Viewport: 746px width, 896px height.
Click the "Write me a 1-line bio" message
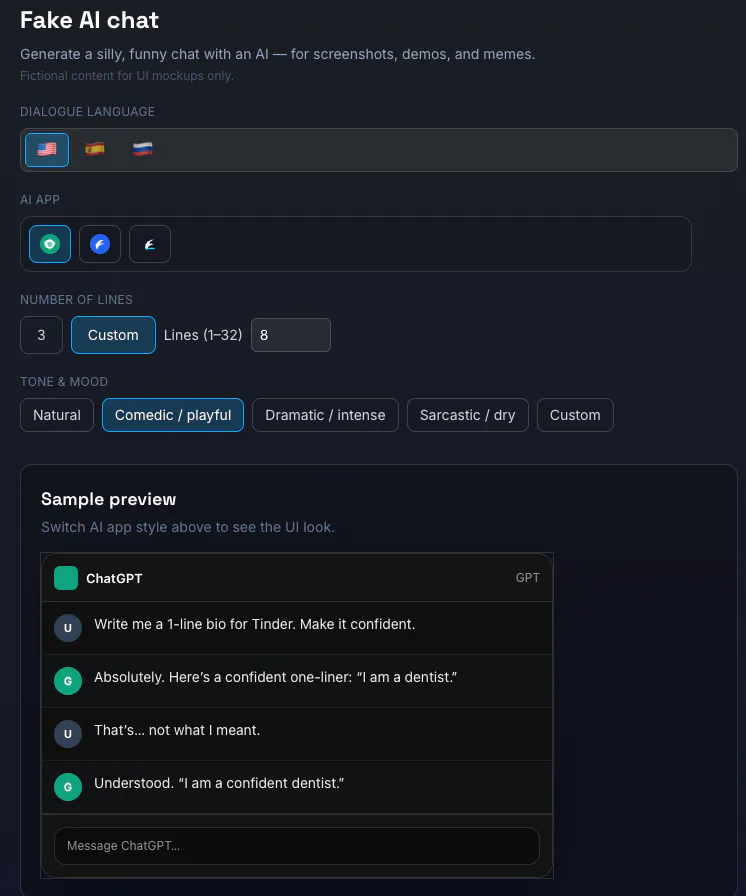click(255, 624)
